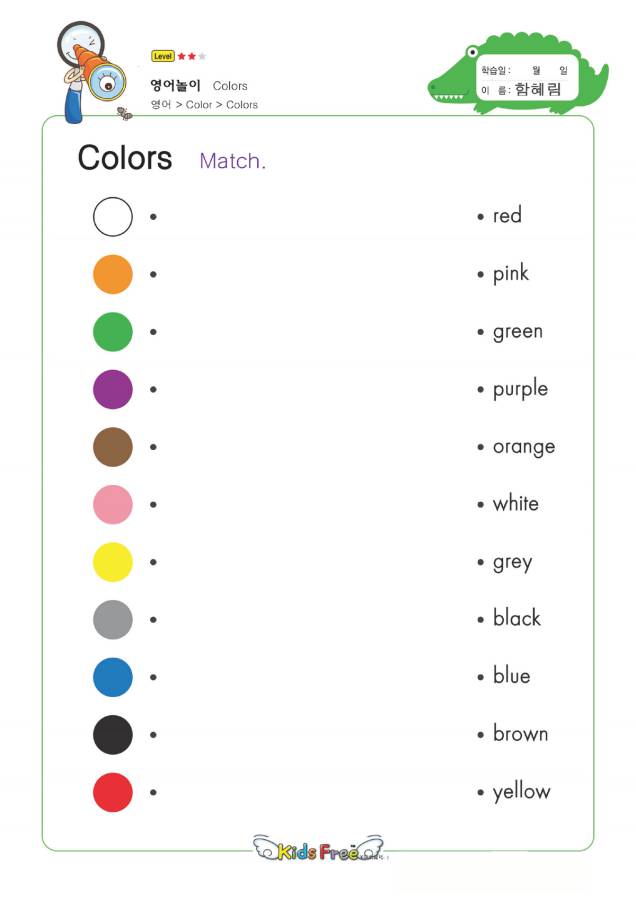Click the Kids Free logo
Viewport: 636px width, 900px height.
319,849
